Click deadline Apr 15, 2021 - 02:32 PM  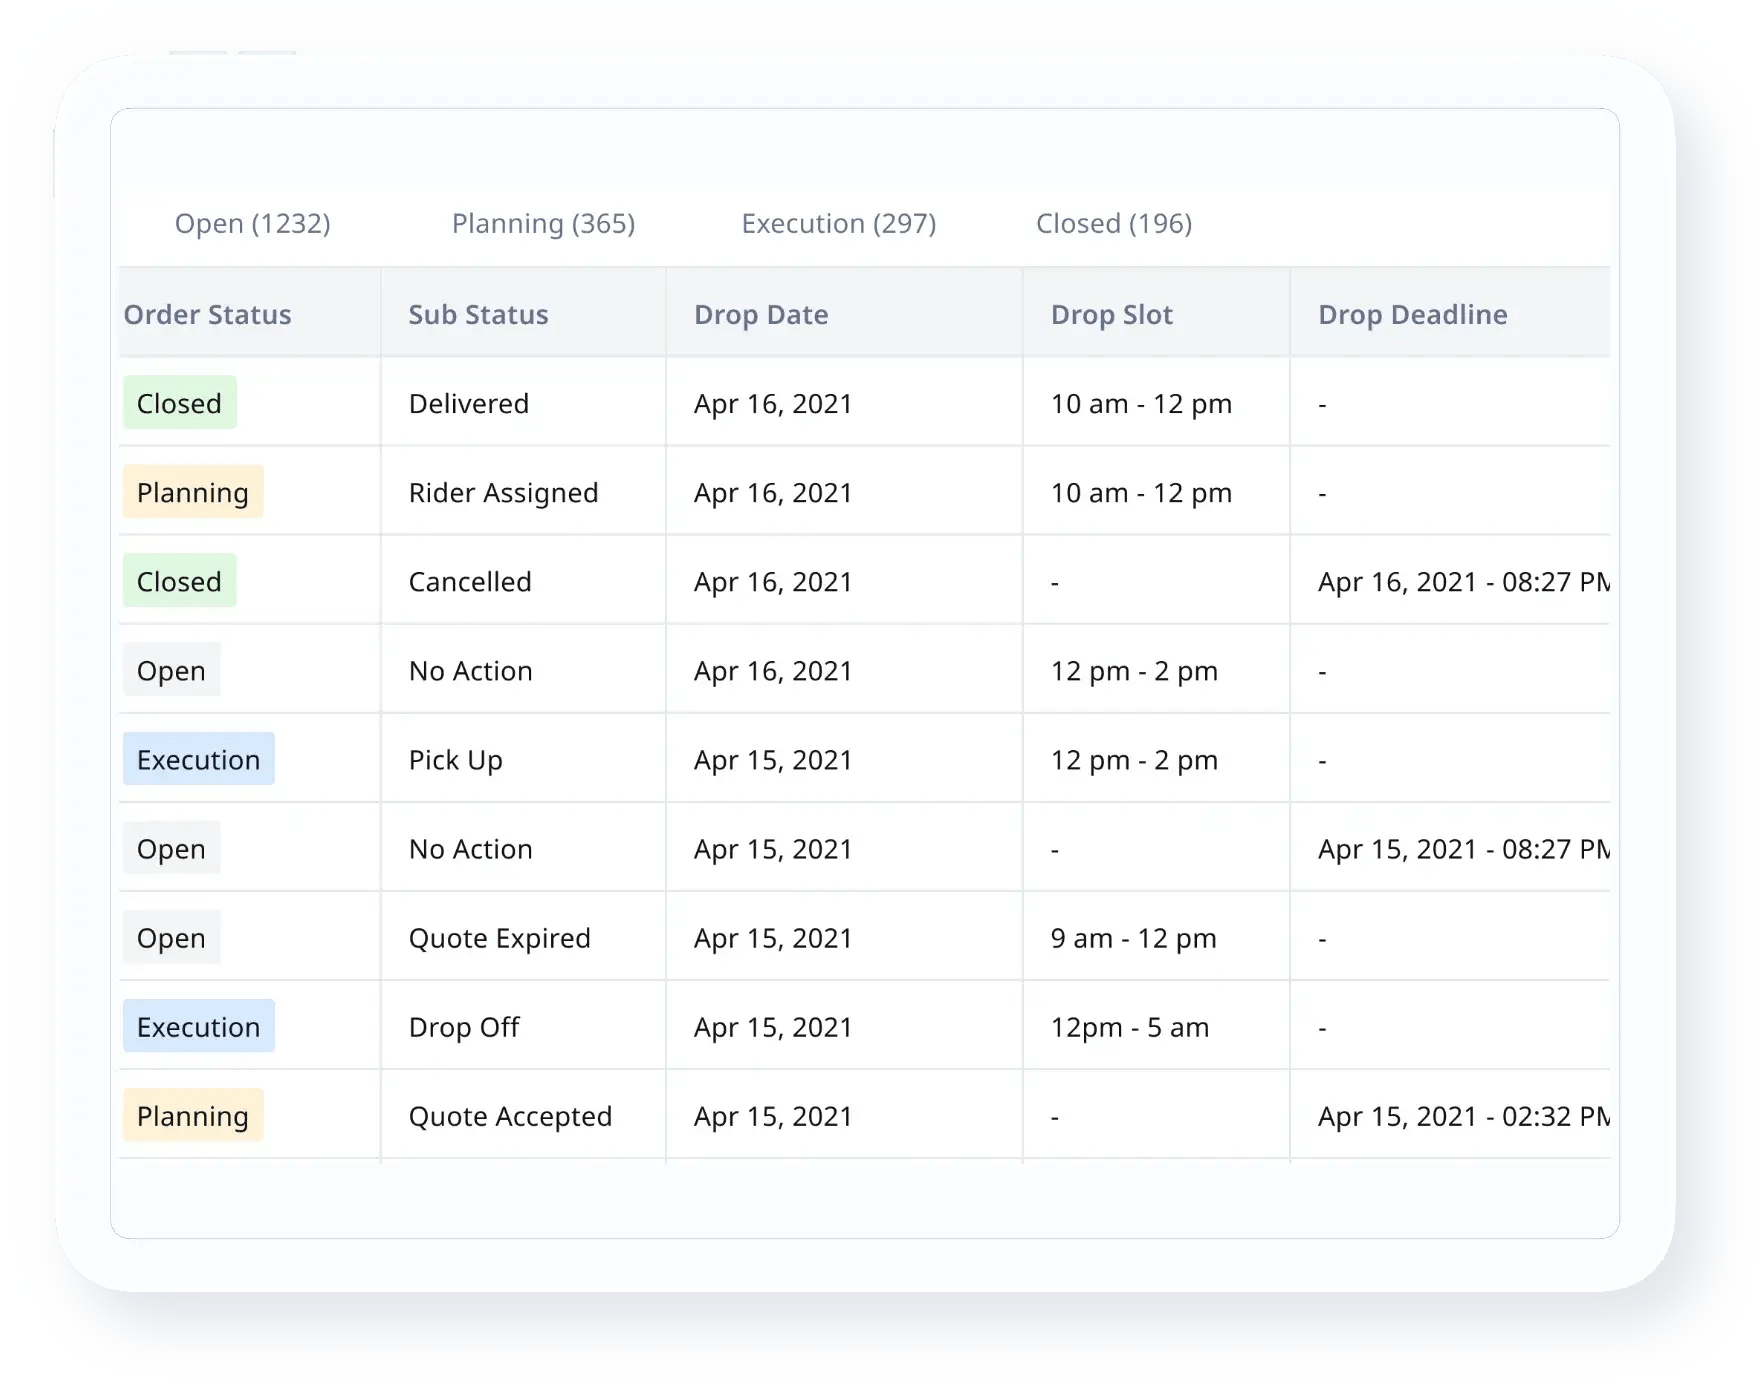pos(1463,1116)
